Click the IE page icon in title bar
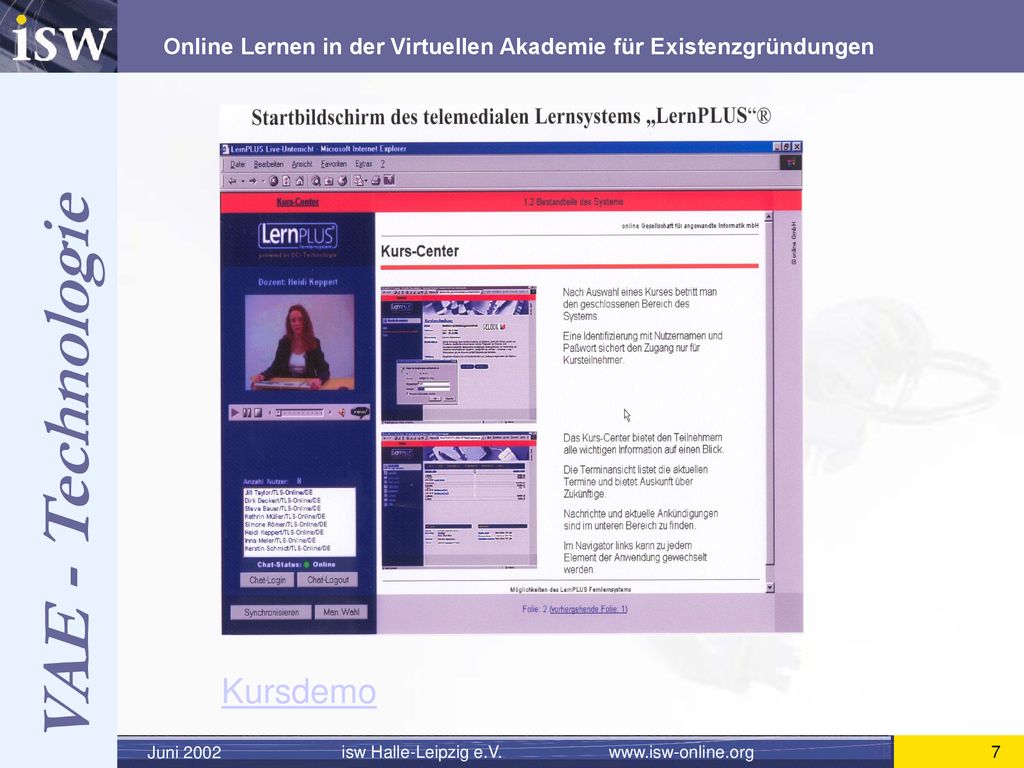Viewport: 1024px width, 768px height. 225,149
